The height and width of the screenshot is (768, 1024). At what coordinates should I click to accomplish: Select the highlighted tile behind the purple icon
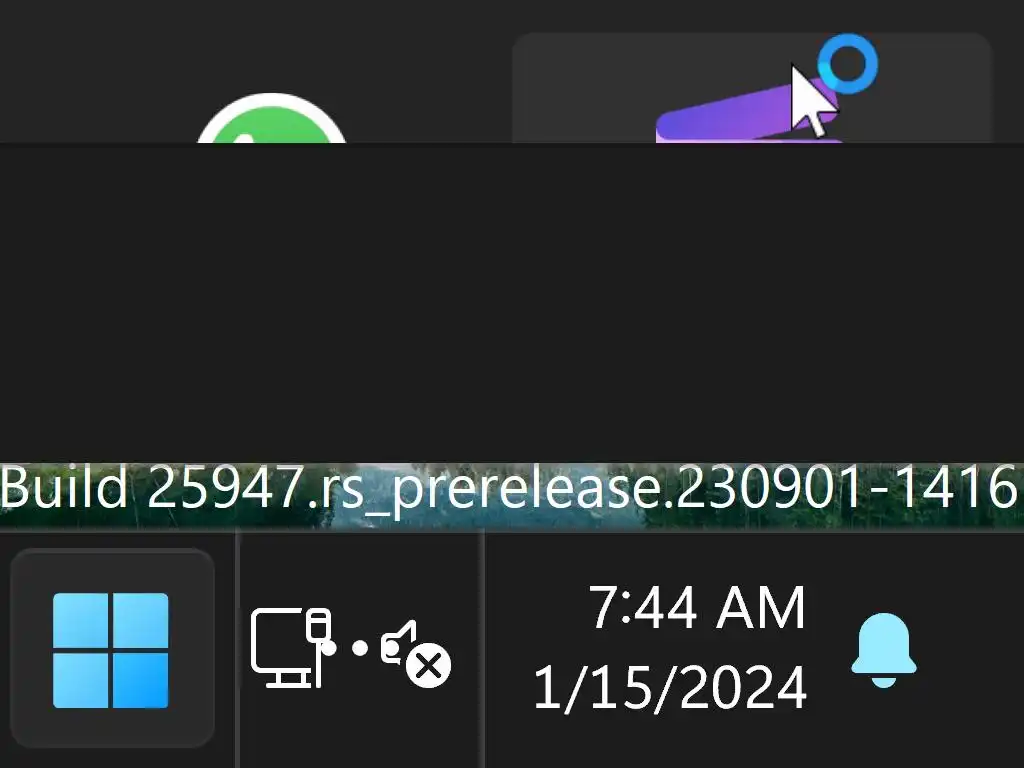pyautogui.click(x=752, y=88)
